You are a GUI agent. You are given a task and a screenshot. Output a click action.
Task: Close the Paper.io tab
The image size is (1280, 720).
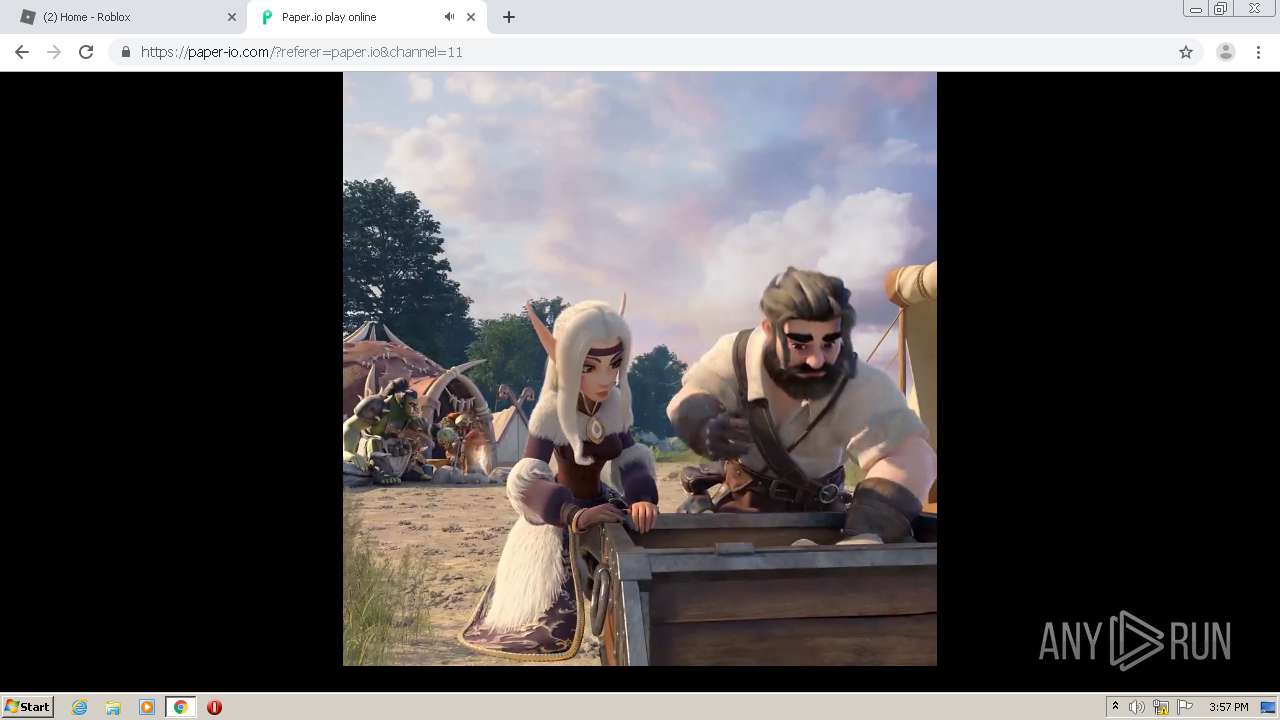(x=471, y=17)
